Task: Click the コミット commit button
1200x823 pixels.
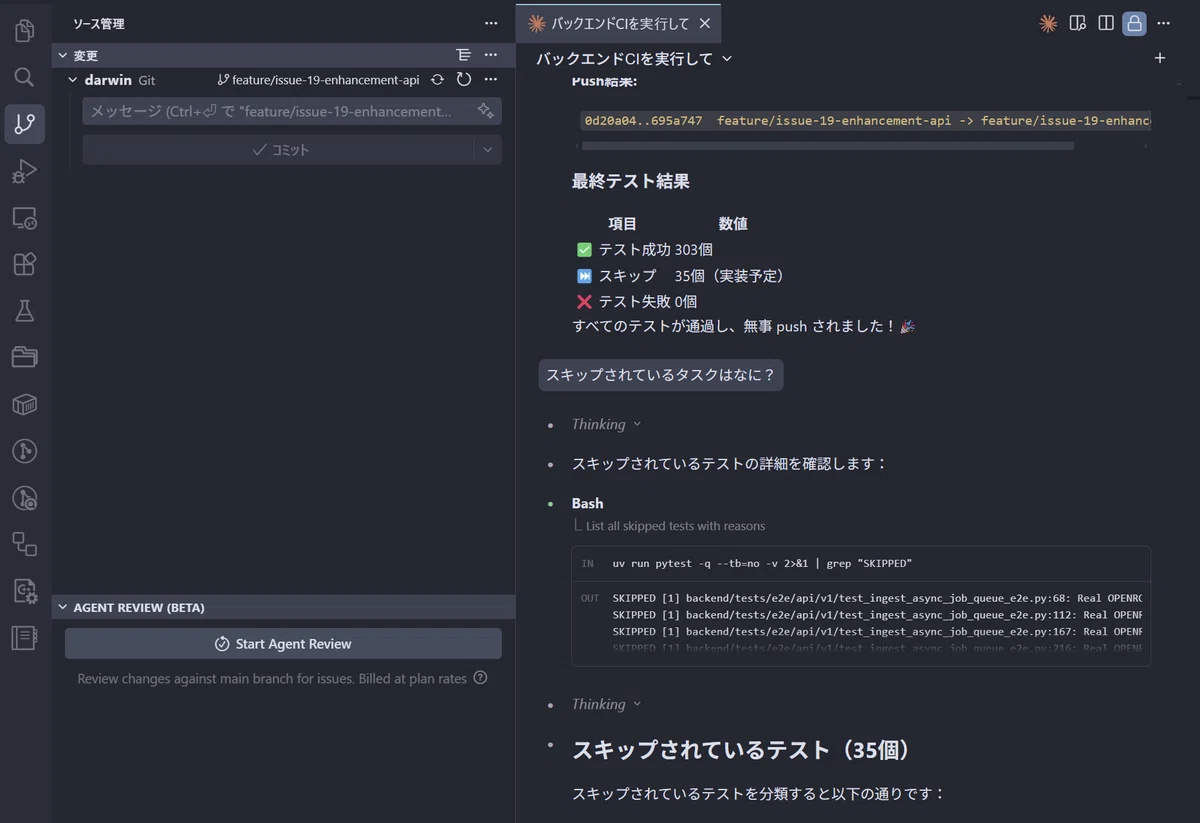Action: click(x=279, y=149)
